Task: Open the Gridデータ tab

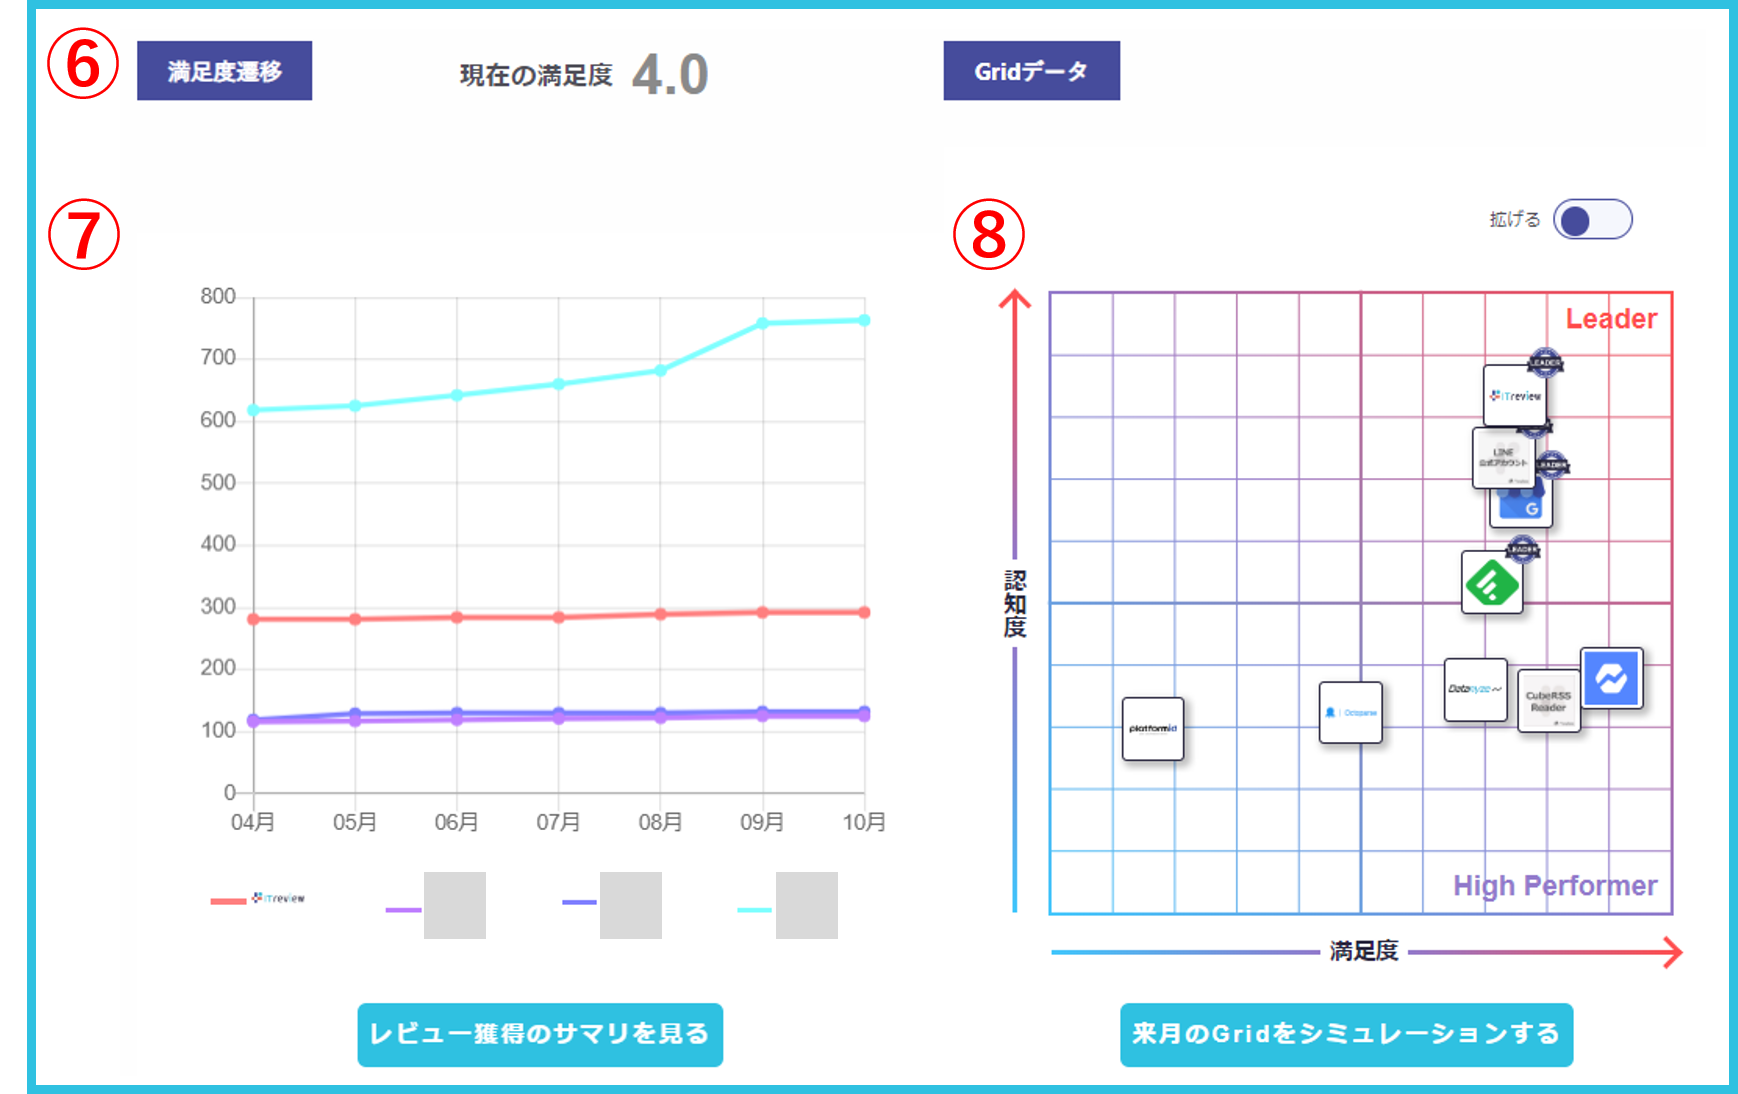Action: [x=1031, y=70]
